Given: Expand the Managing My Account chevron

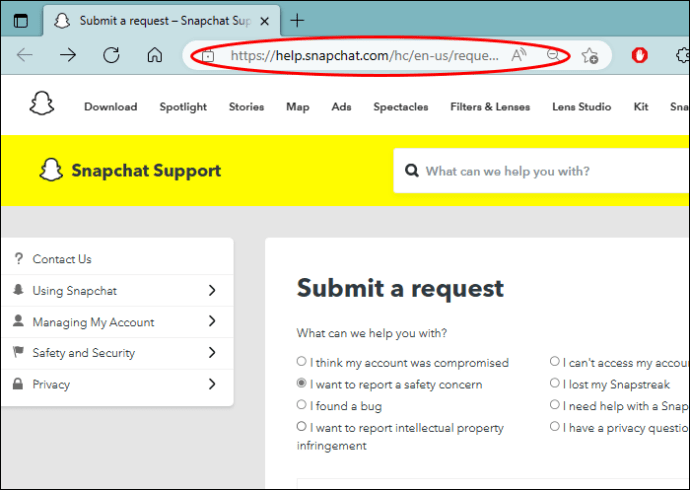Looking at the screenshot, I should click(x=212, y=321).
